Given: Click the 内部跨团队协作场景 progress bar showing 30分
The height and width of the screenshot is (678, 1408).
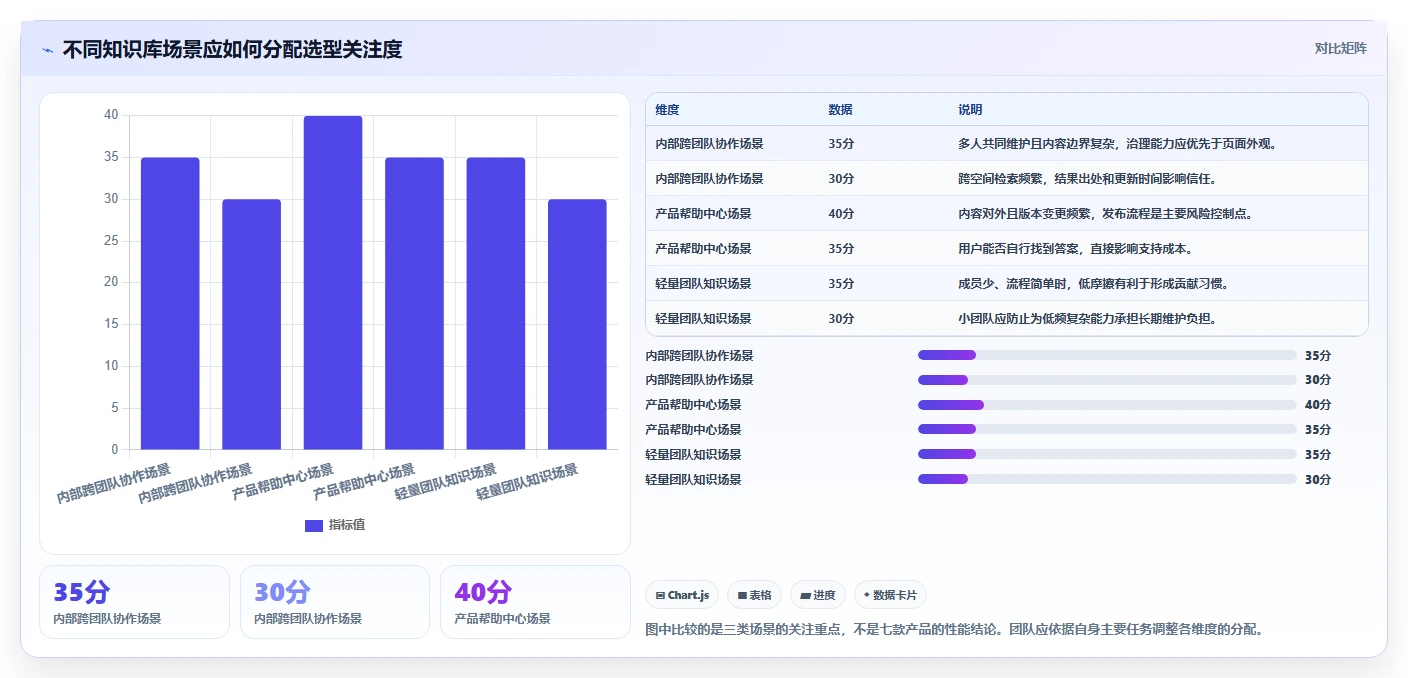Looking at the screenshot, I should click(1107, 379).
